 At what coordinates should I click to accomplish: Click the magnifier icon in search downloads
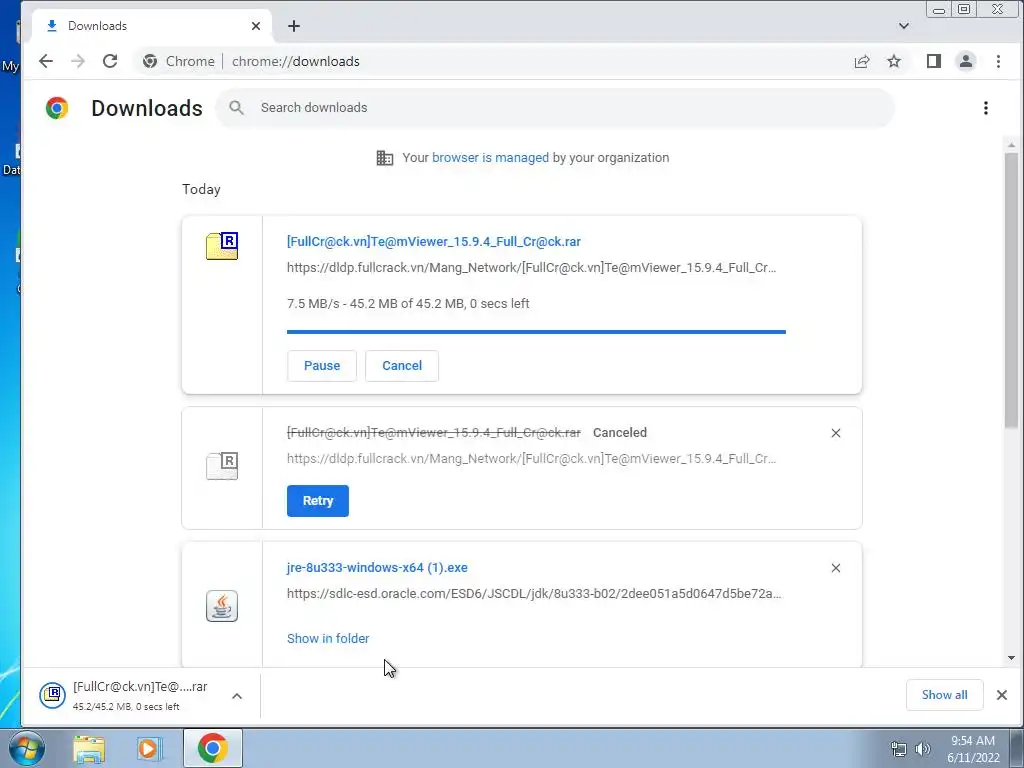click(x=236, y=108)
